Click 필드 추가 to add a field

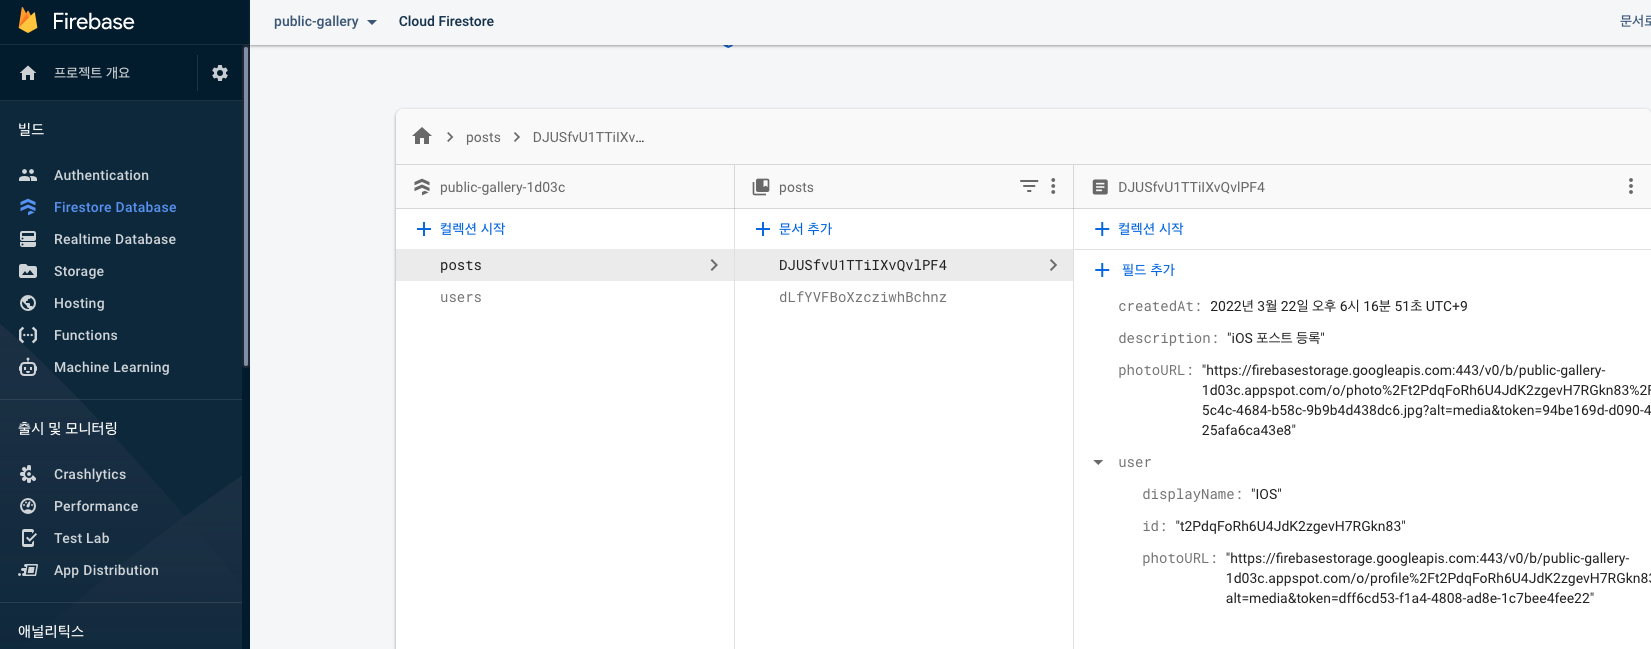pyautogui.click(x=1135, y=270)
